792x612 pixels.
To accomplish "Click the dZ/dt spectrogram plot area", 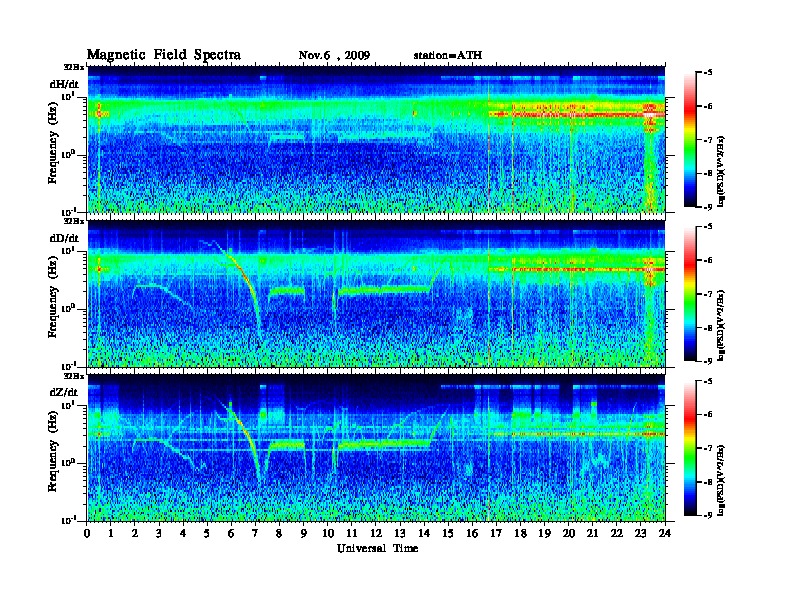I will point(376,448).
